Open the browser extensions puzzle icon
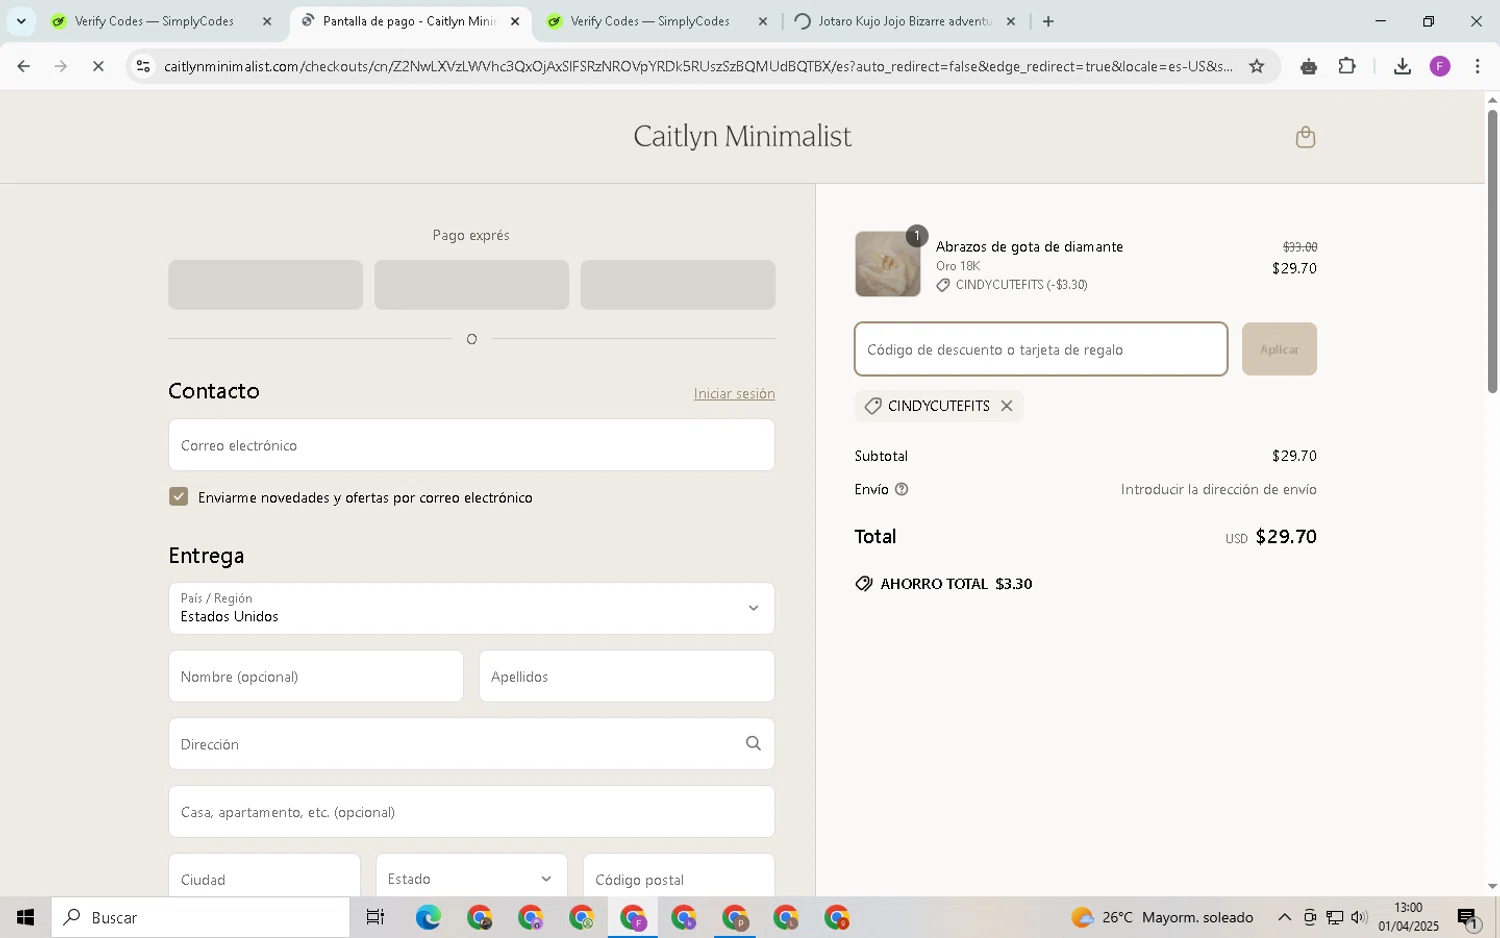Viewport: 1500px width, 938px height. [x=1347, y=66]
